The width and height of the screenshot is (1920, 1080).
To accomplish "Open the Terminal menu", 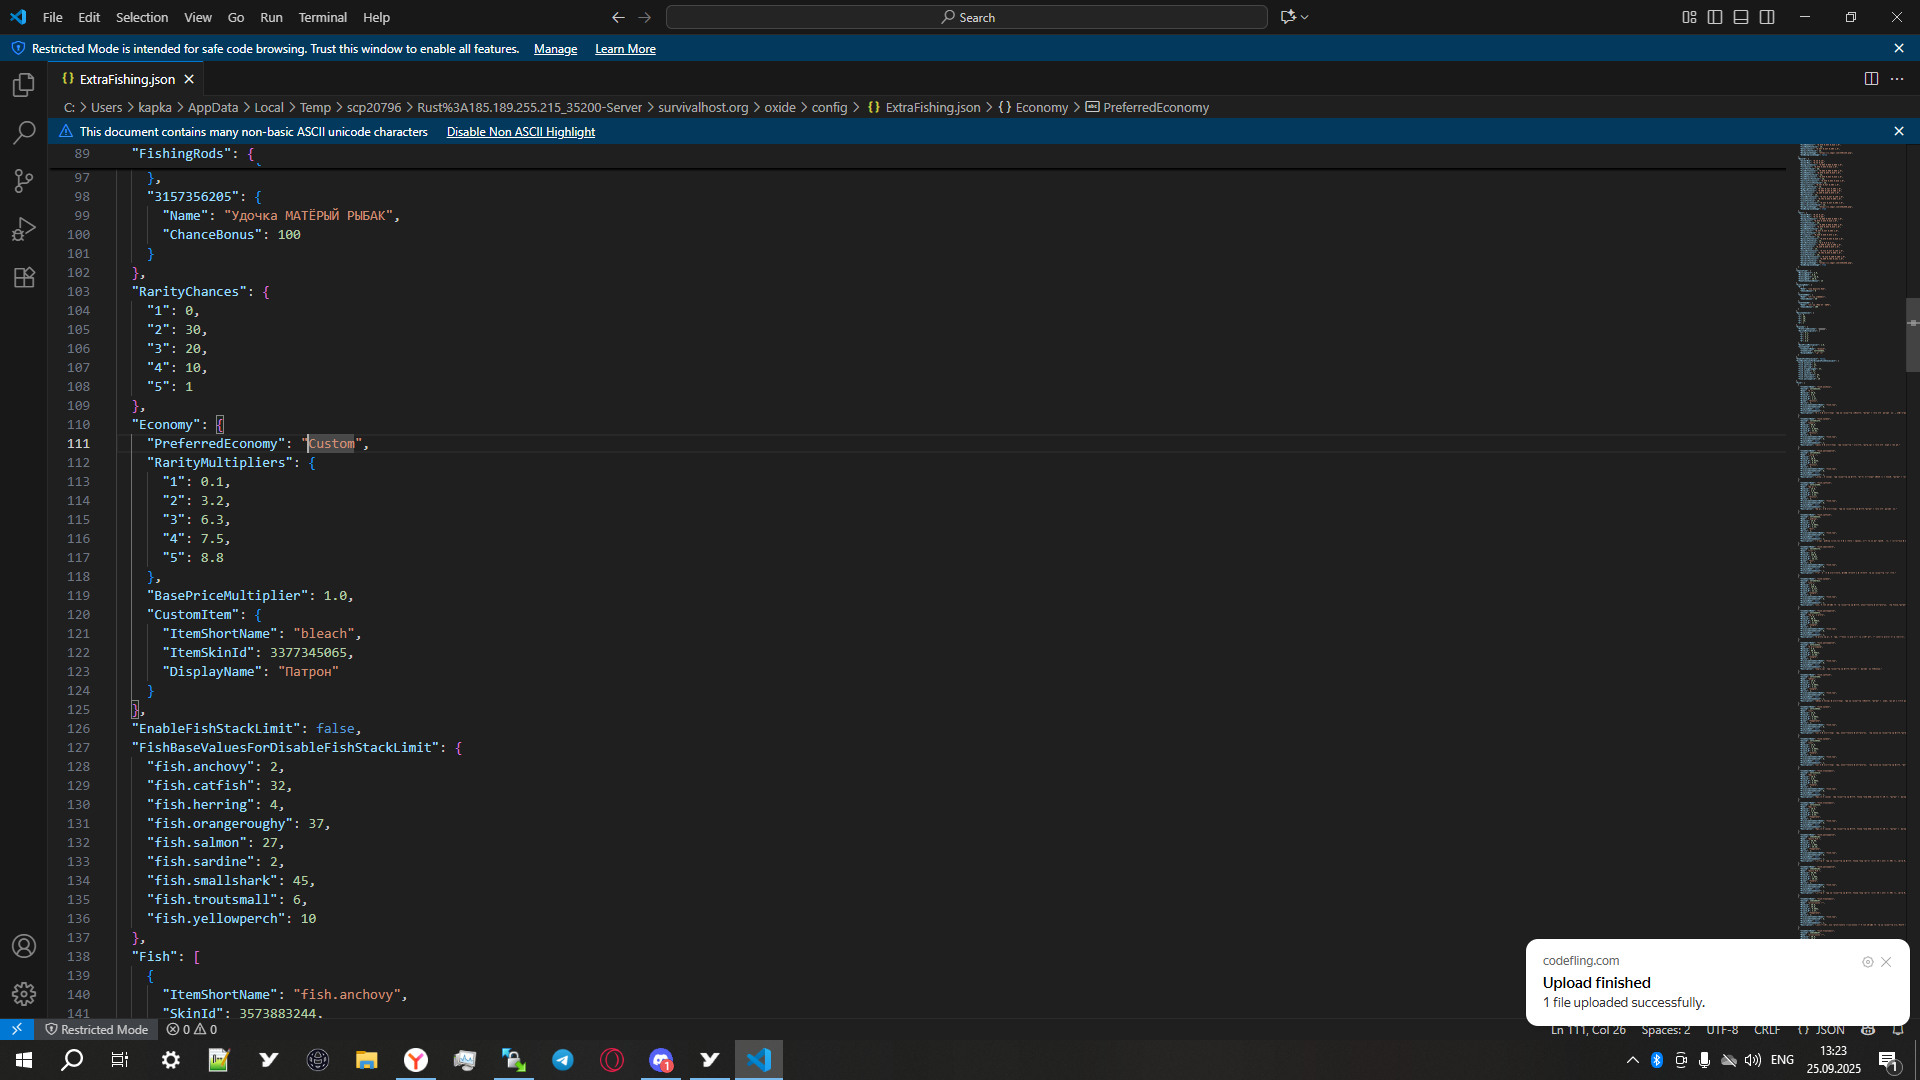I will 322,17.
